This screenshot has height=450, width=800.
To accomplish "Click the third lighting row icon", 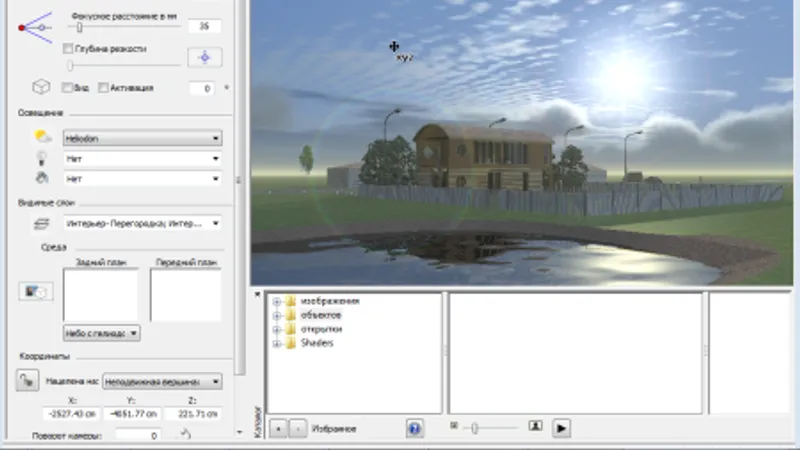I will (x=42, y=178).
